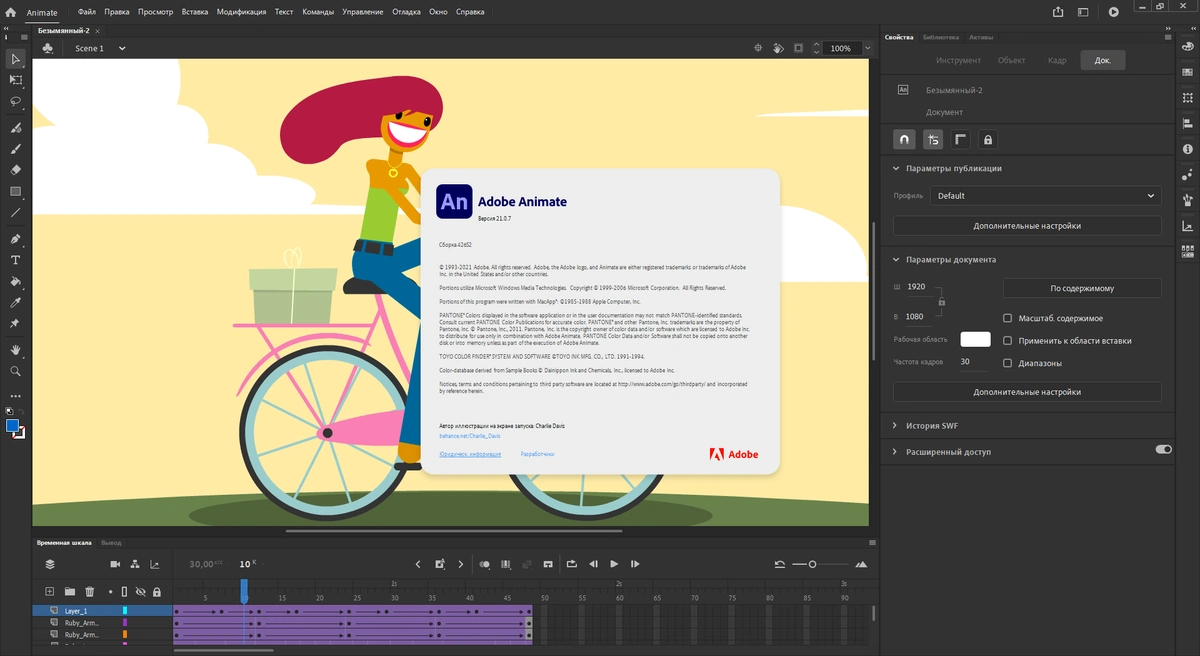The height and width of the screenshot is (656, 1200).
Task: Collapse Параметры публикации section
Action: point(896,168)
